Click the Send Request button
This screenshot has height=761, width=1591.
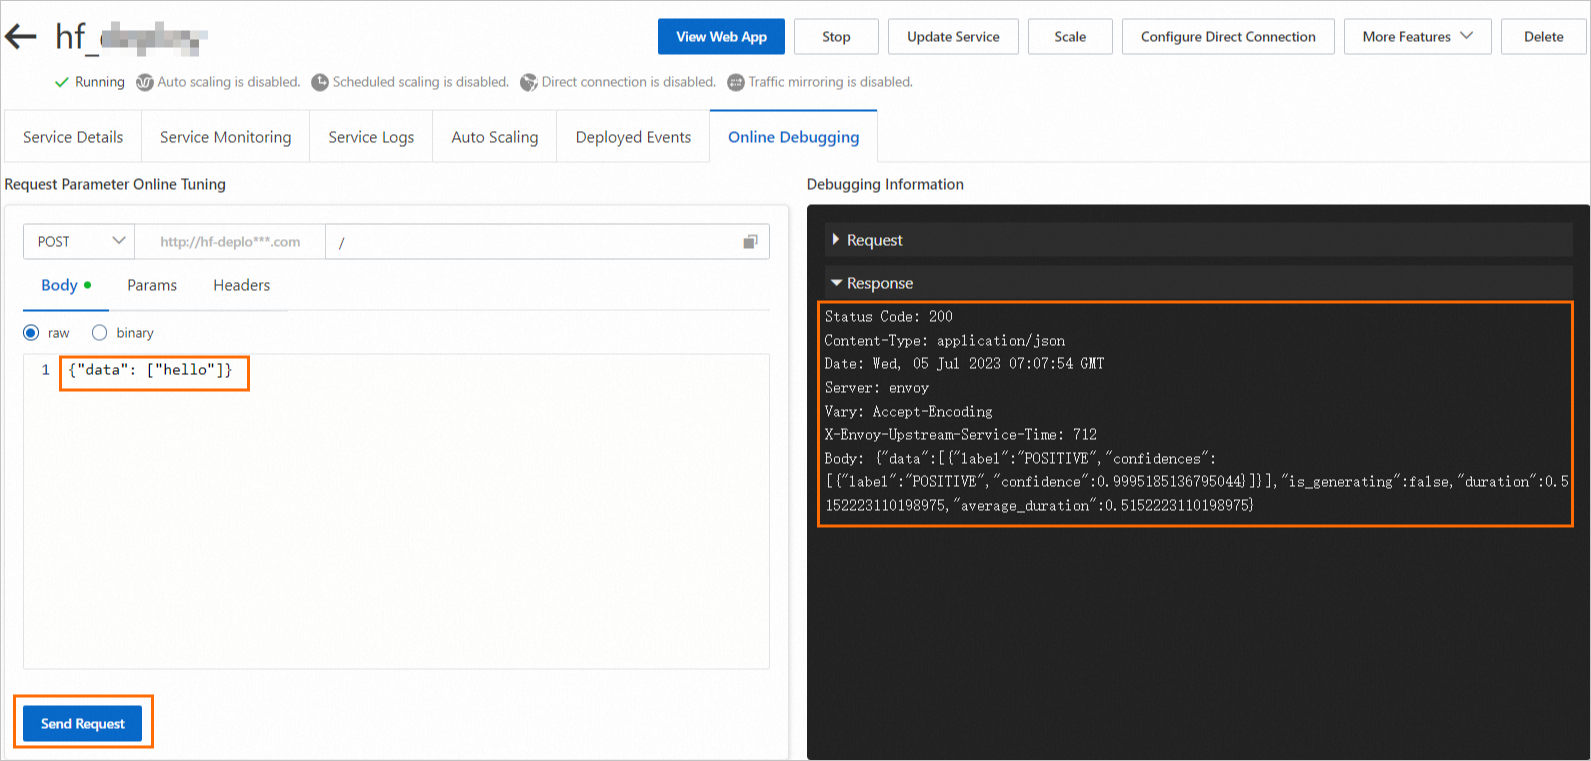tap(83, 723)
